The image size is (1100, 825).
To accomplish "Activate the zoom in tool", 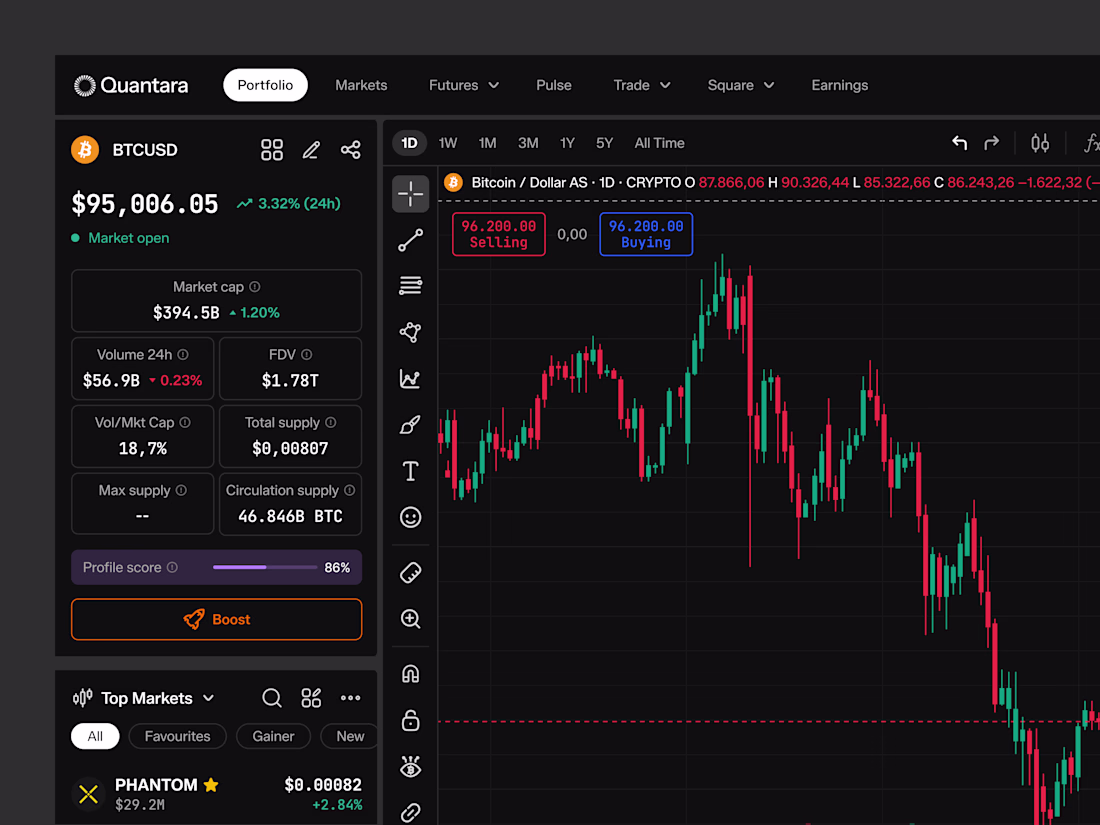I will pos(410,619).
